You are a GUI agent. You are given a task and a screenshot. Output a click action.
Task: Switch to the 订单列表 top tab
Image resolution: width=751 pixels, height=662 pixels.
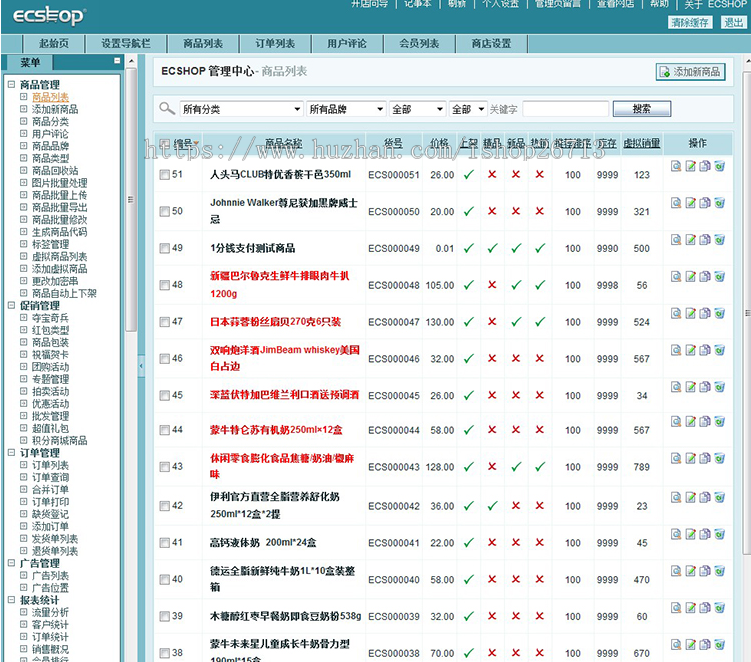(275, 44)
